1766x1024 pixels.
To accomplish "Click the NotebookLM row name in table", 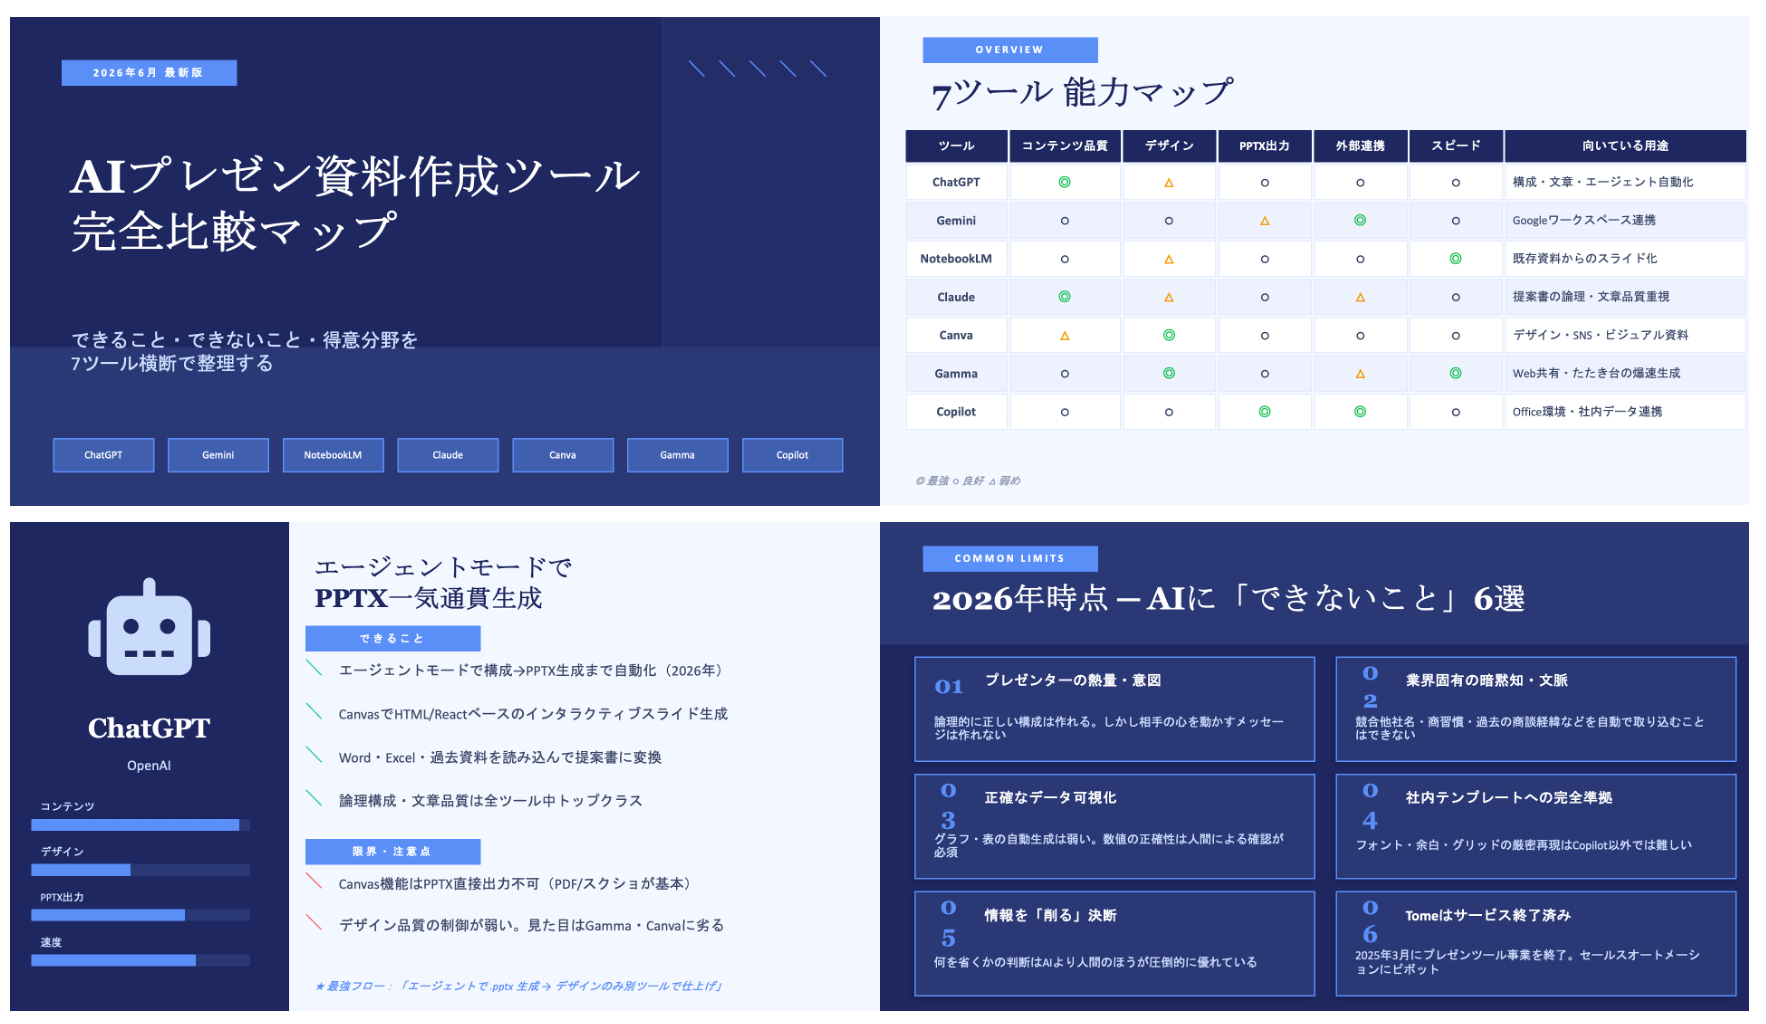I will click(x=956, y=259).
